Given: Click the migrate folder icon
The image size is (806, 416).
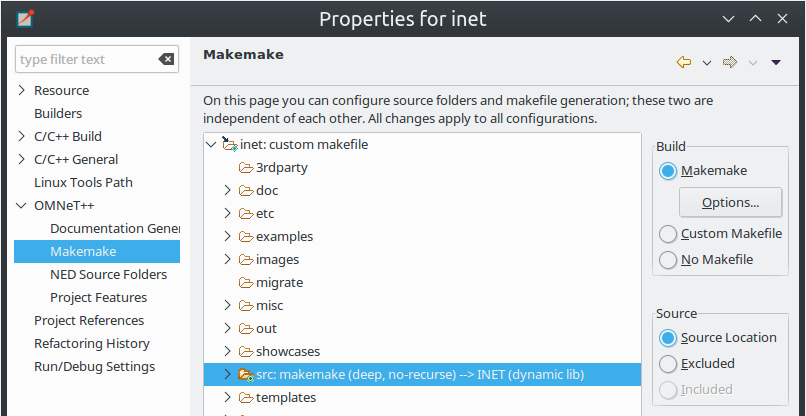Looking at the screenshot, I should pyautogui.click(x=246, y=282).
